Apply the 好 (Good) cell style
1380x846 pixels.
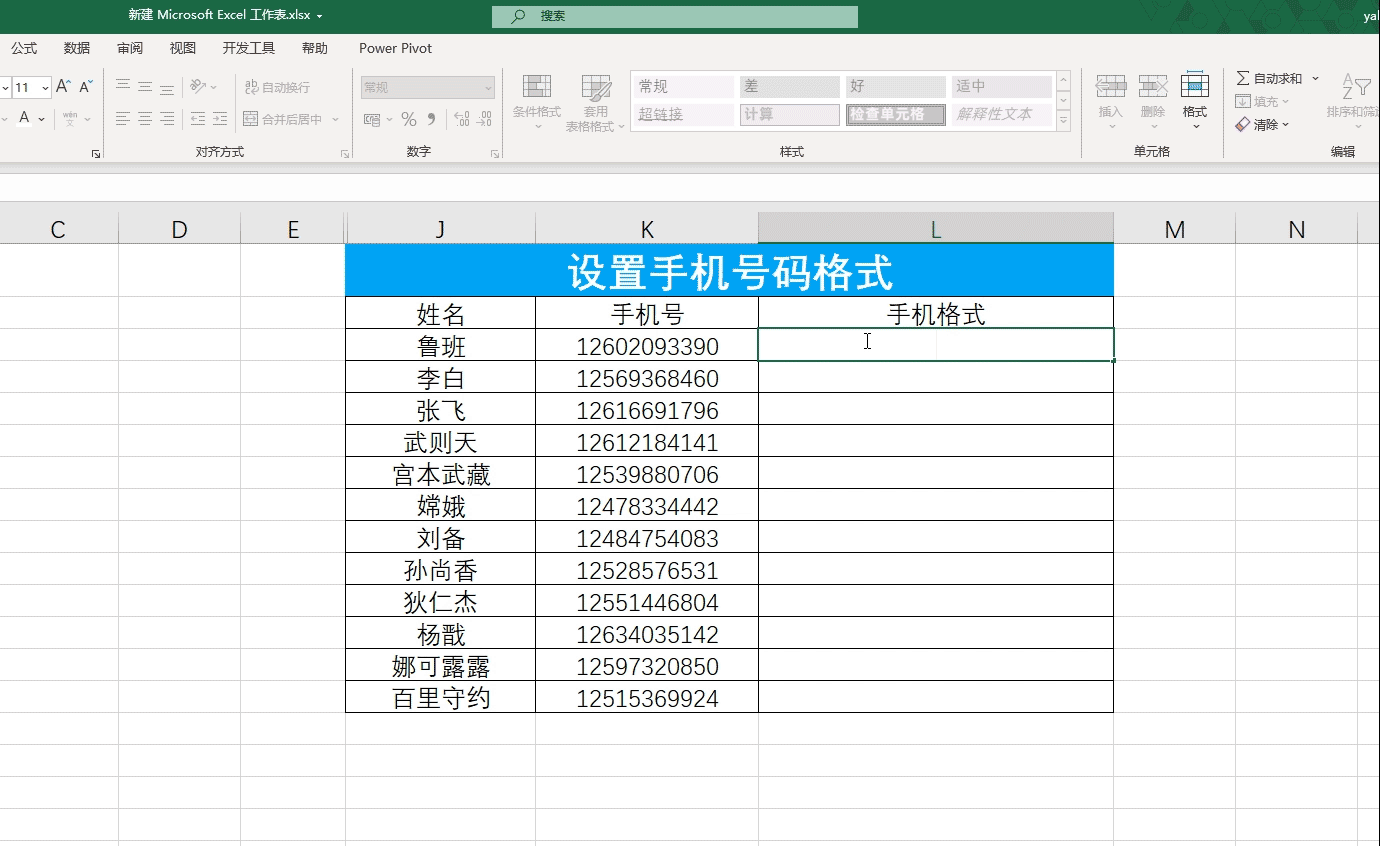[x=895, y=87]
